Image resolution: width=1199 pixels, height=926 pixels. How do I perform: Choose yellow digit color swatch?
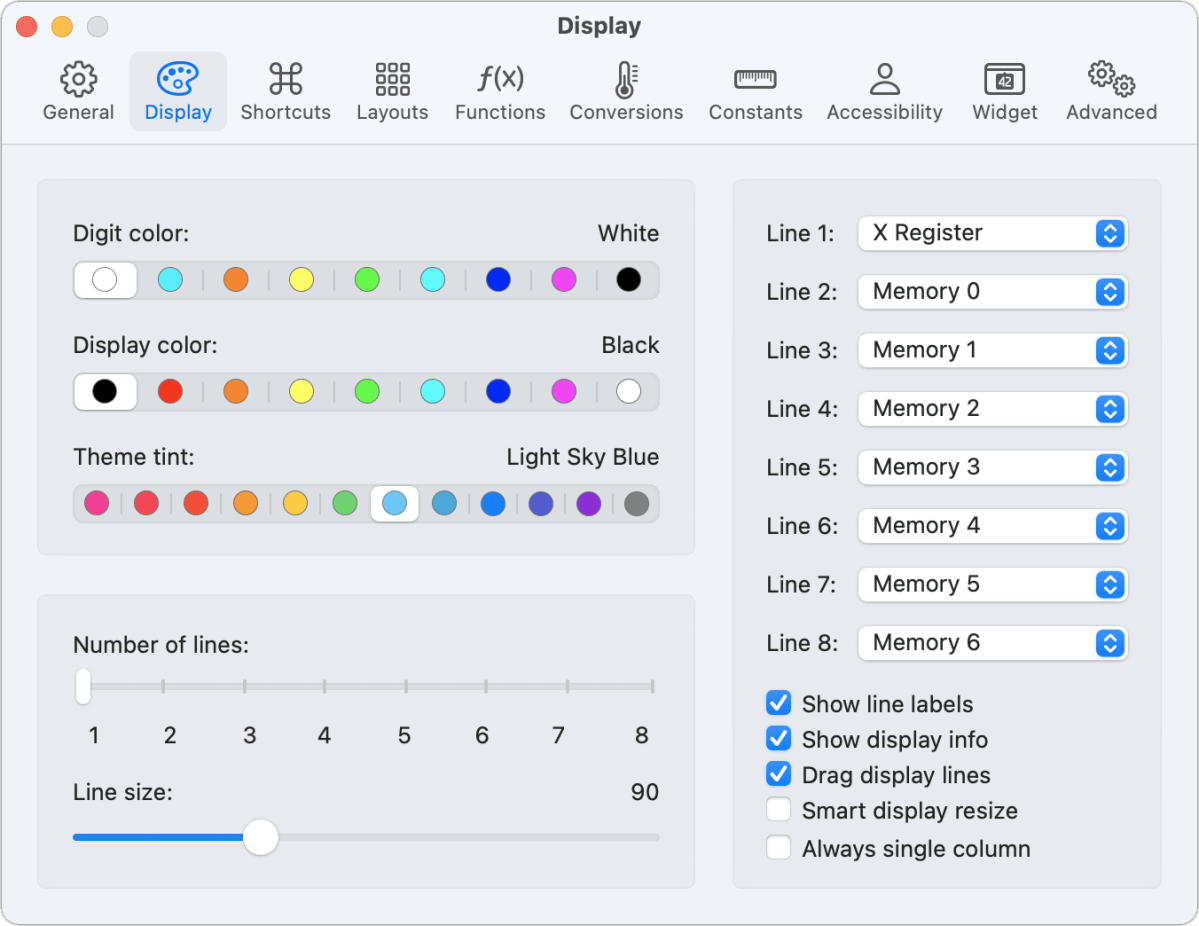pos(301,280)
